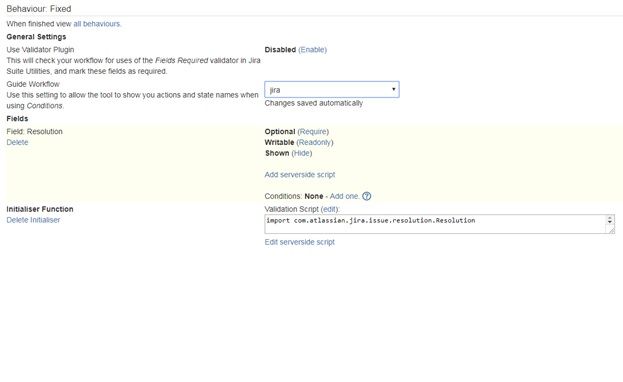Screen dimensions: 623x382
Task: Click the 'Guide Workflow' label
Action: click(x=33, y=84)
